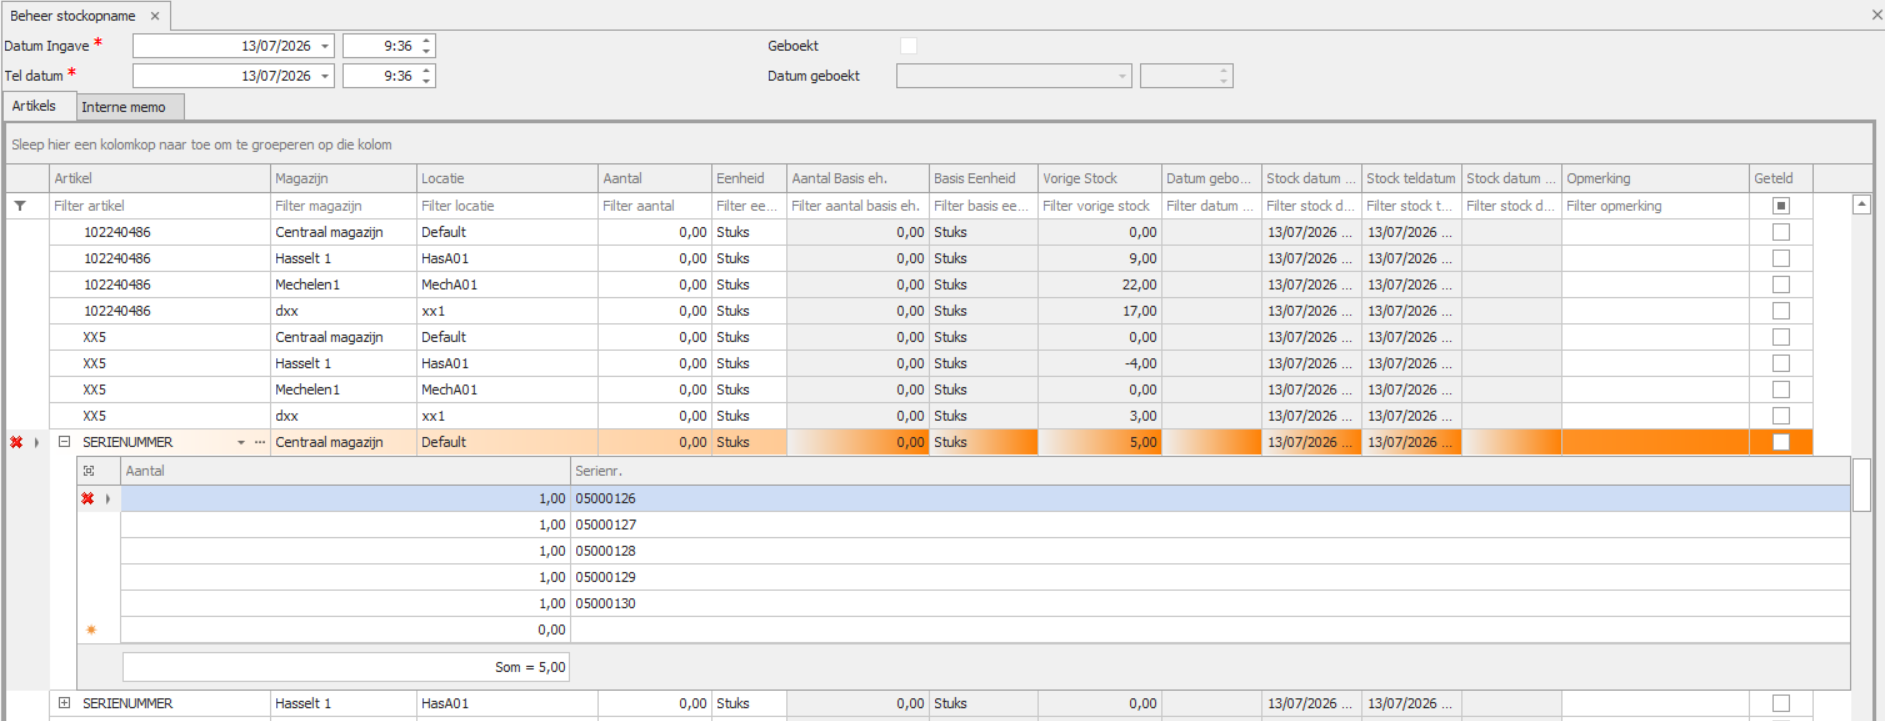The image size is (1885, 721).
Task: Check Geteld for 102240486 Centraal magazijn
Action: [x=1781, y=232]
